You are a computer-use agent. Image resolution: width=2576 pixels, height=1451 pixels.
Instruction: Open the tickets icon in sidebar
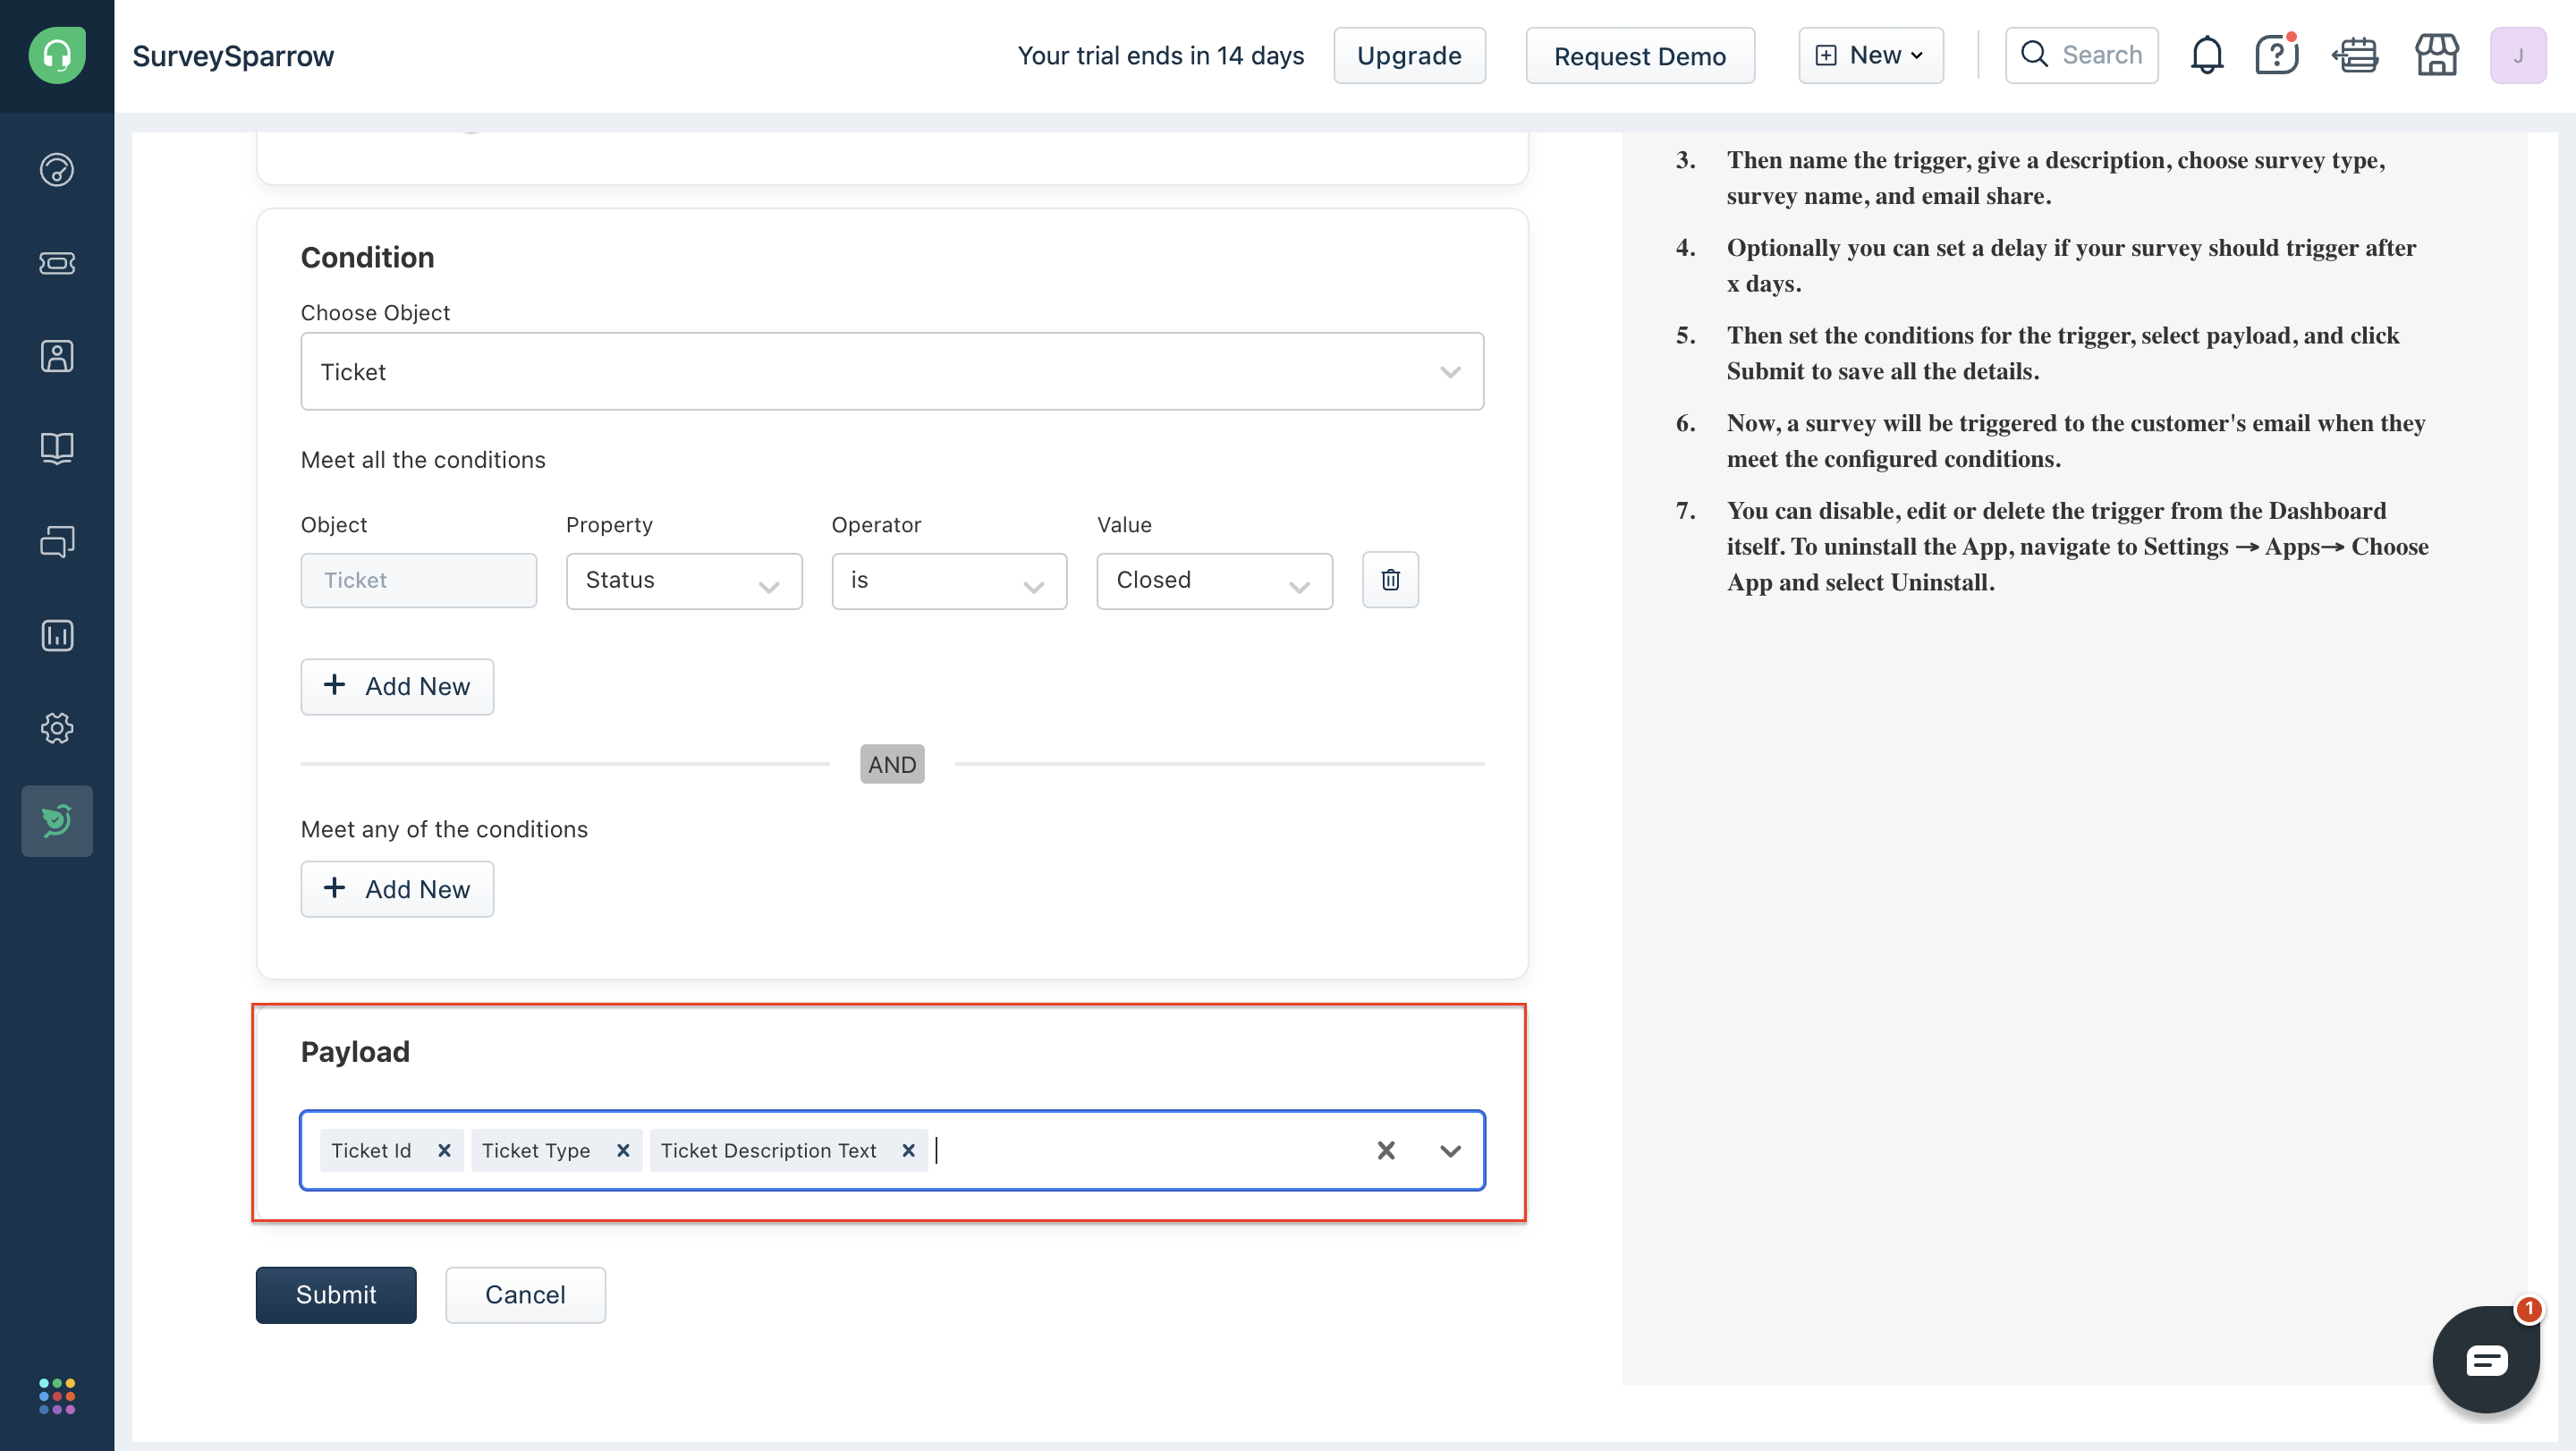57,263
